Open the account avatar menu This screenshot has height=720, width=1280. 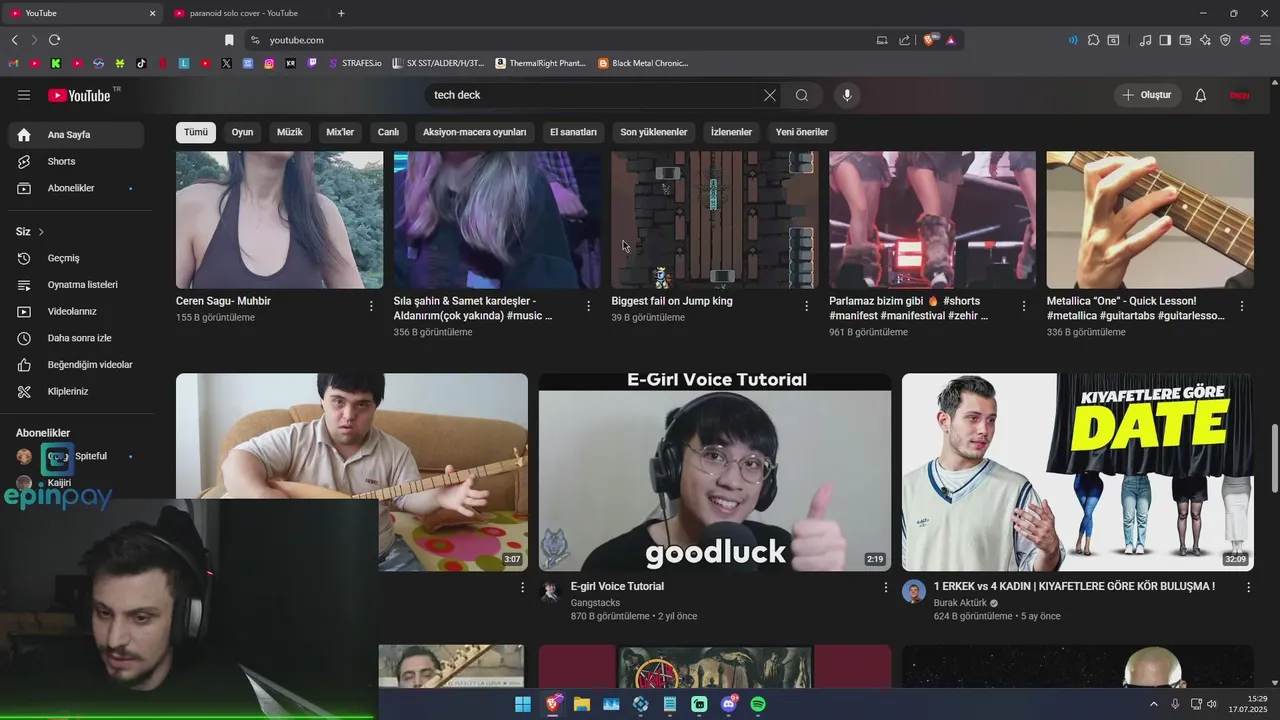(1239, 95)
